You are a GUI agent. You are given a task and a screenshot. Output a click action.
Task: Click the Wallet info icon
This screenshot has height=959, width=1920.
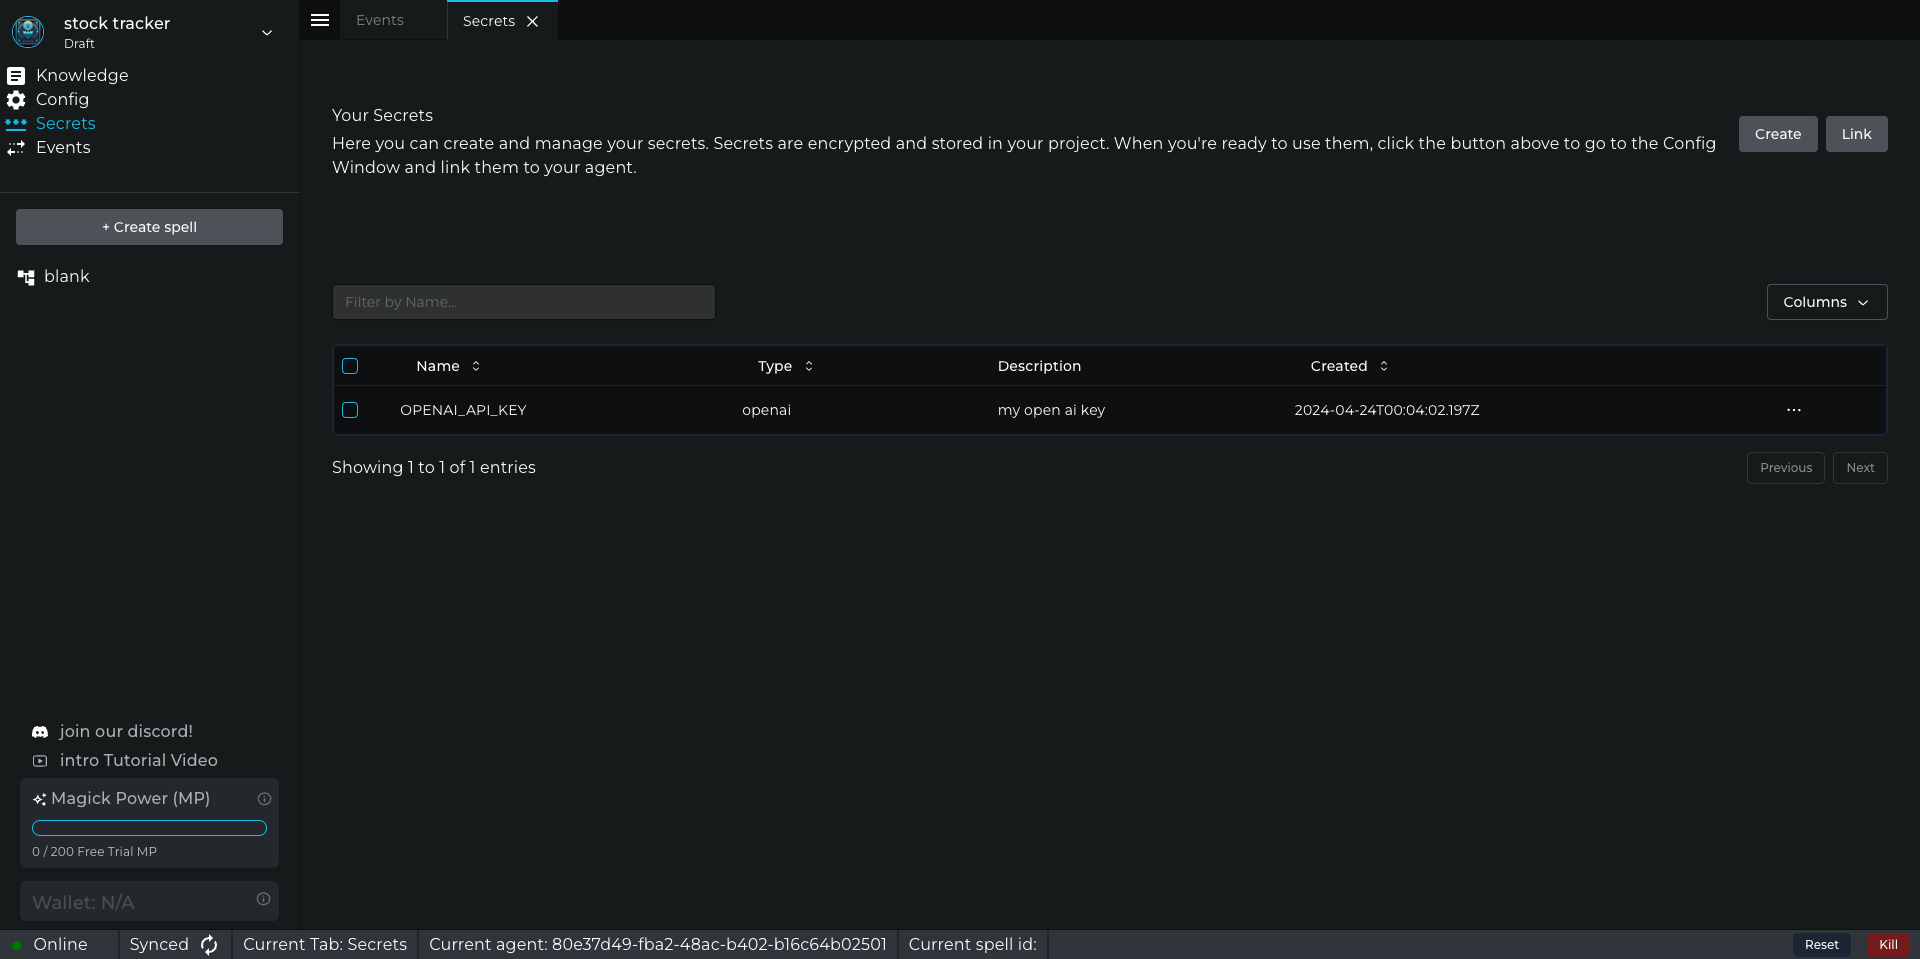[263, 899]
